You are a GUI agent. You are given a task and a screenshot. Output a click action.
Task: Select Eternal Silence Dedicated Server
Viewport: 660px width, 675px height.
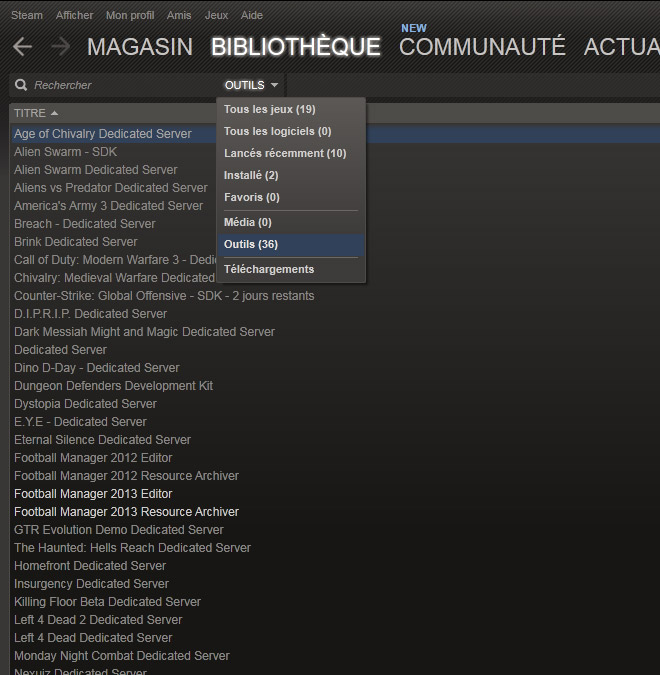[102, 440]
